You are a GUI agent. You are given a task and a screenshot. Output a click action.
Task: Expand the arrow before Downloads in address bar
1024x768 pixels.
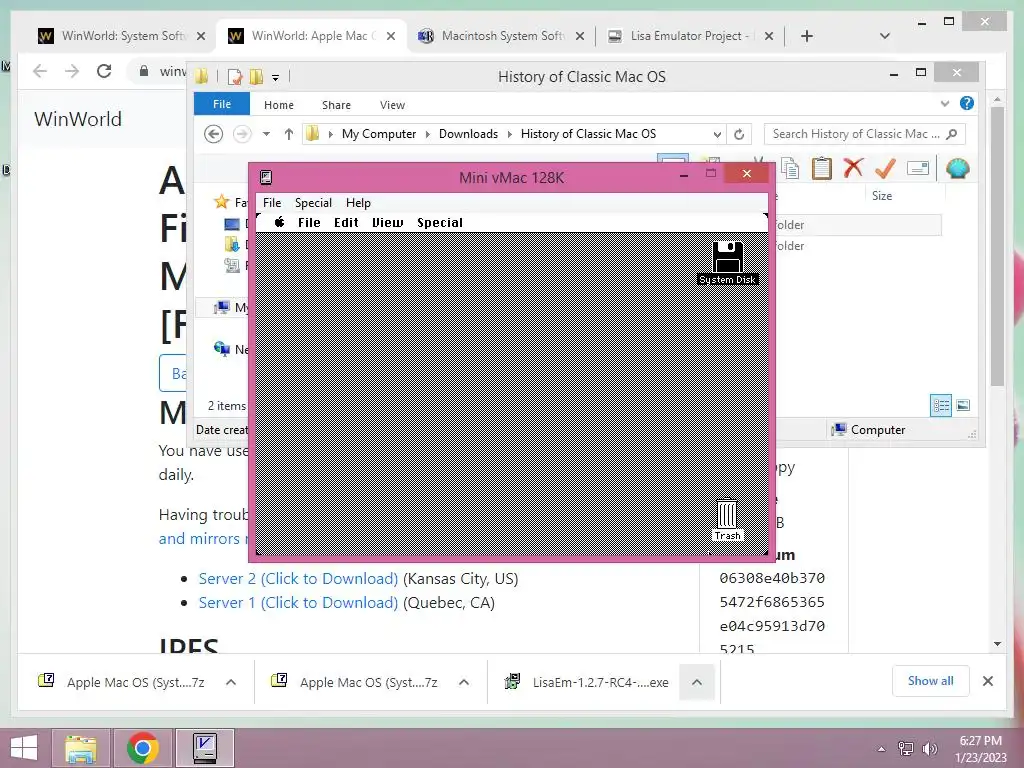(428, 134)
